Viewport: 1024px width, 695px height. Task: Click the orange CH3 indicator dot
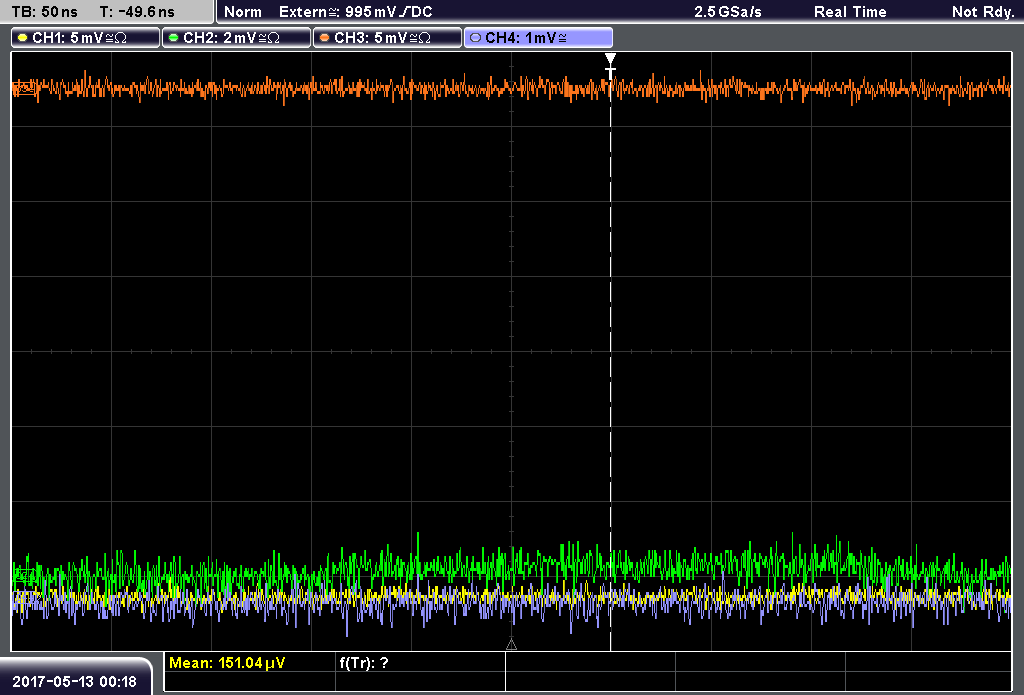[x=325, y=38]
